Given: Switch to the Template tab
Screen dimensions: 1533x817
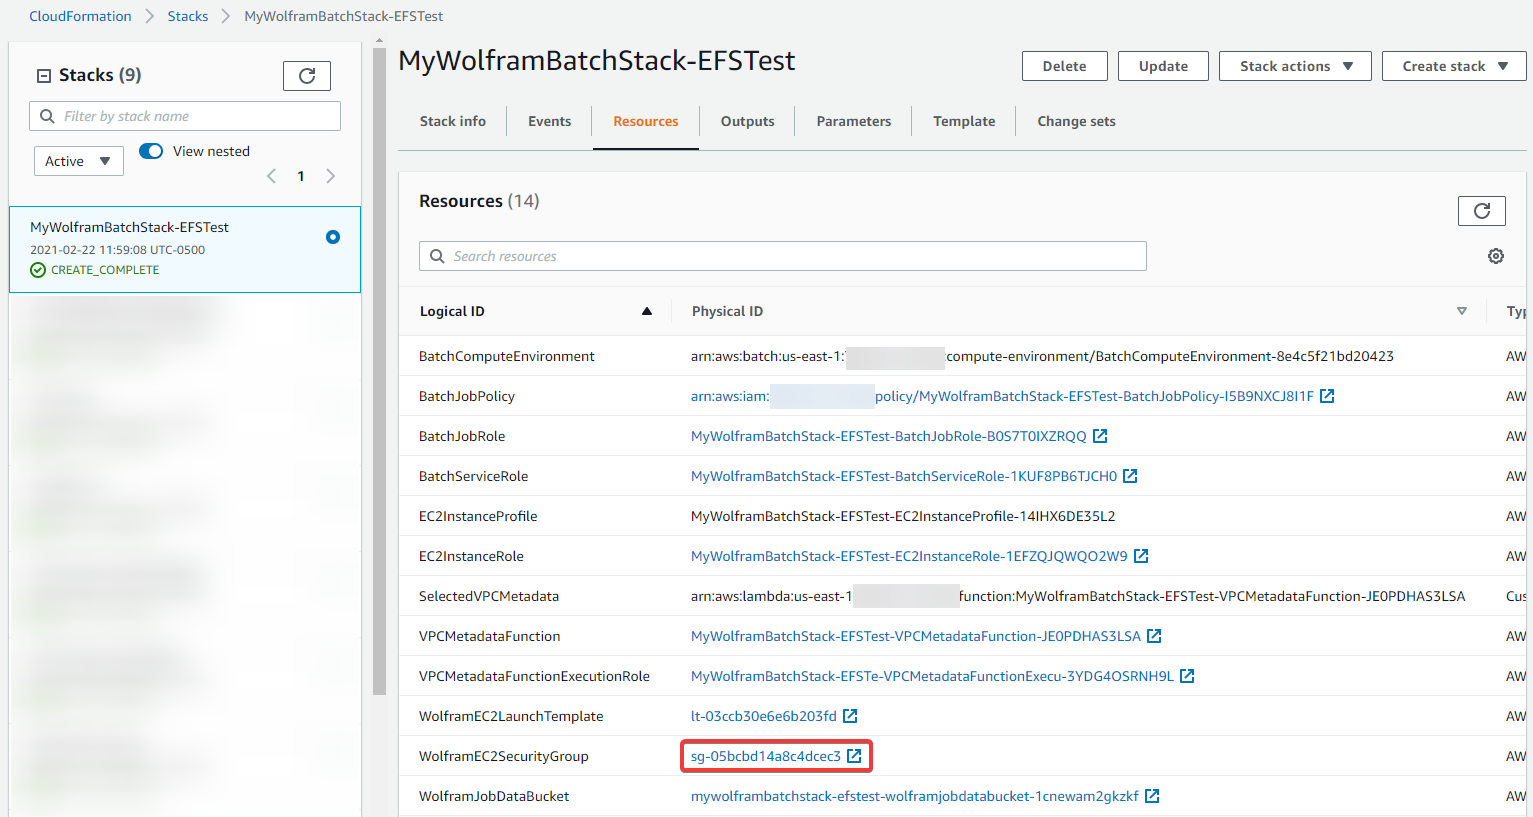Looking at the screenshot, I should tap(964, 121).
